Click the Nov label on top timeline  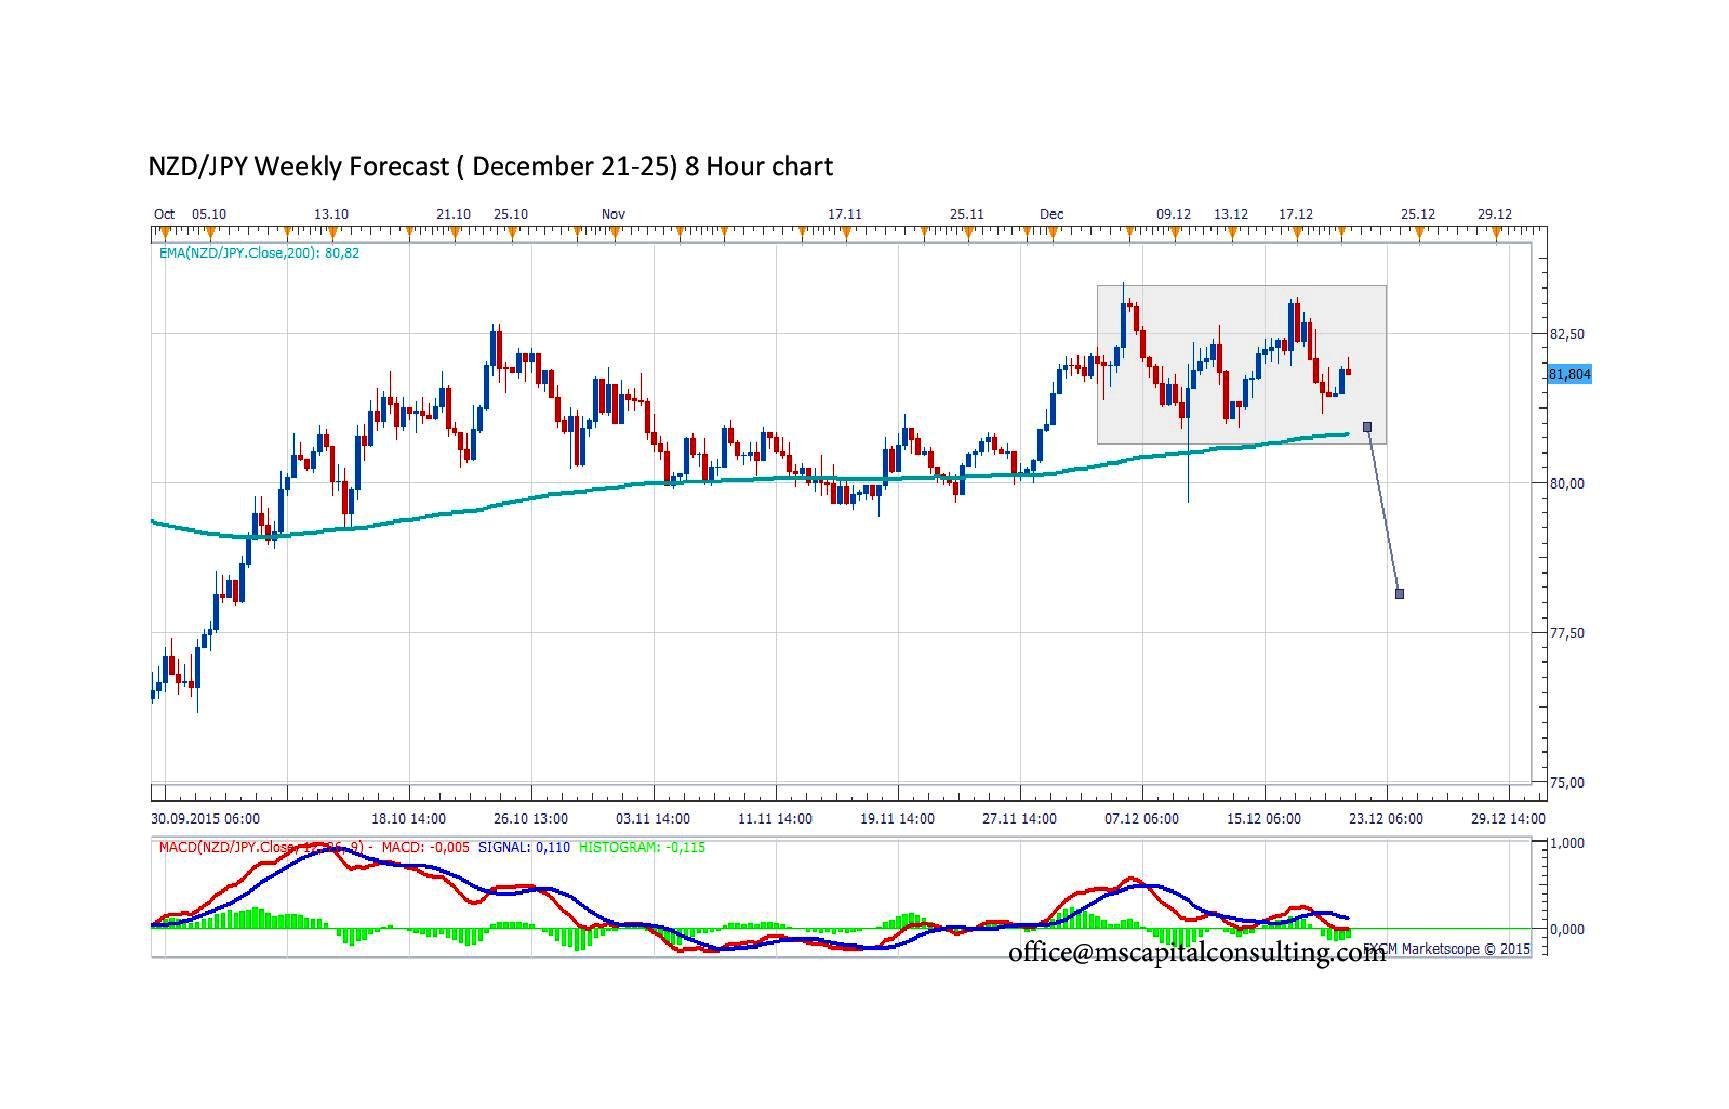[613, 214]
